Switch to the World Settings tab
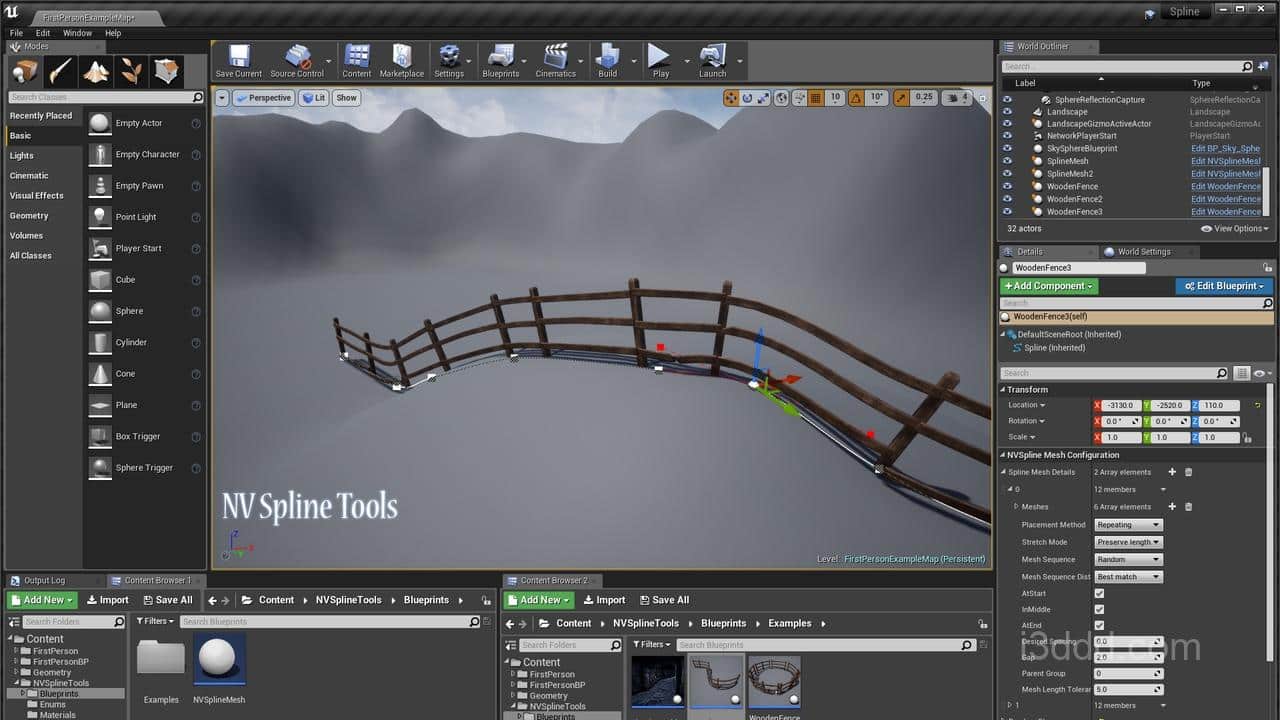 [x=1143, y=252]
